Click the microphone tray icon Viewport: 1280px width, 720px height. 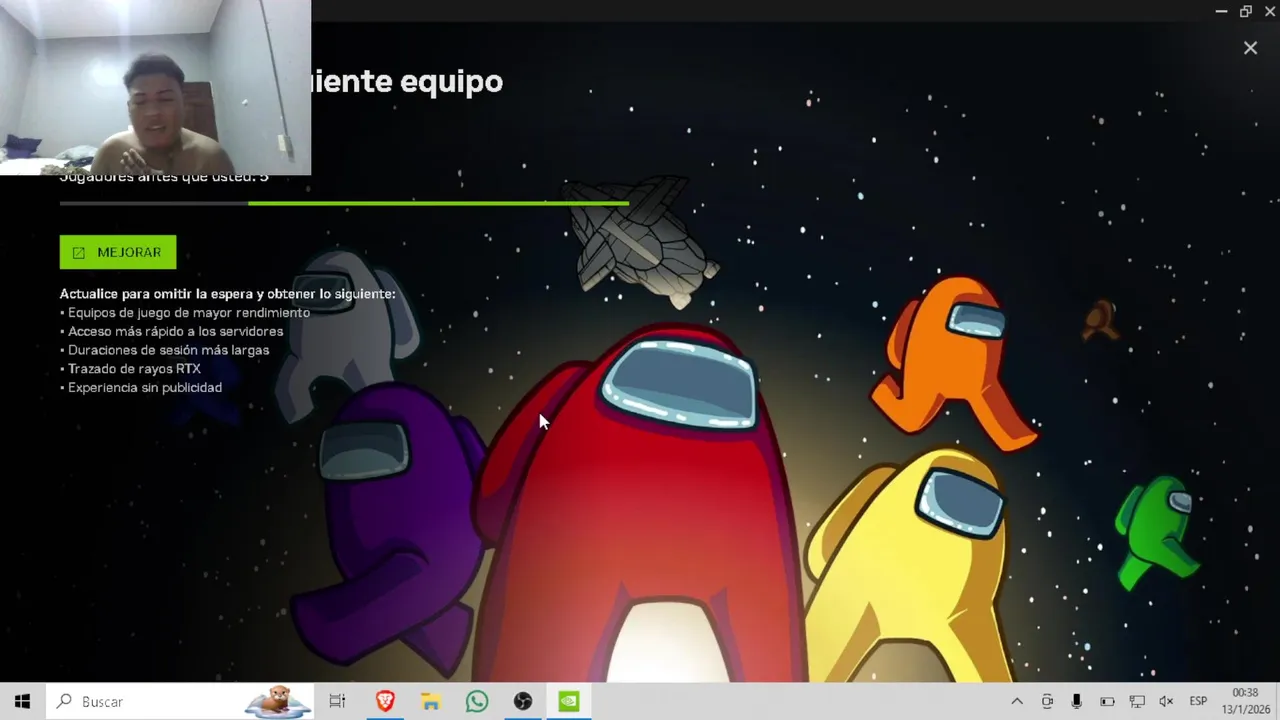[x=1076, y=701]
